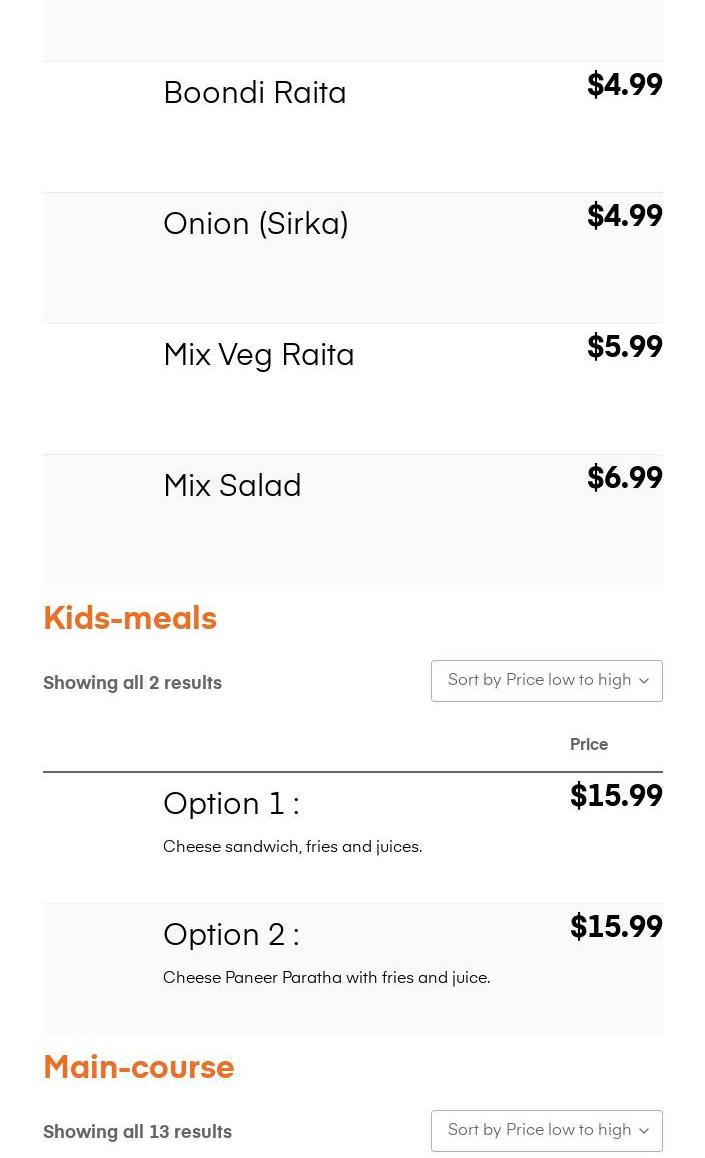
Task: Expand the Main-course sort dropdown chevron
Action: click(643, 1131)
